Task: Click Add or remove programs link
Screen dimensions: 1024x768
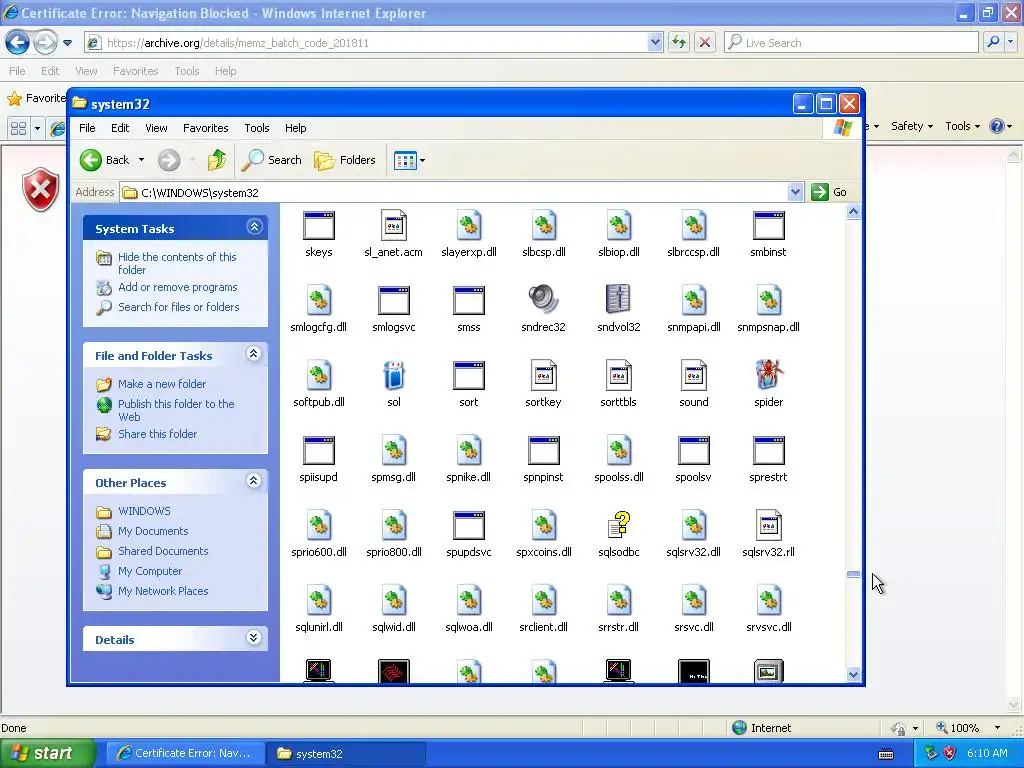Action: coord(178,287)
